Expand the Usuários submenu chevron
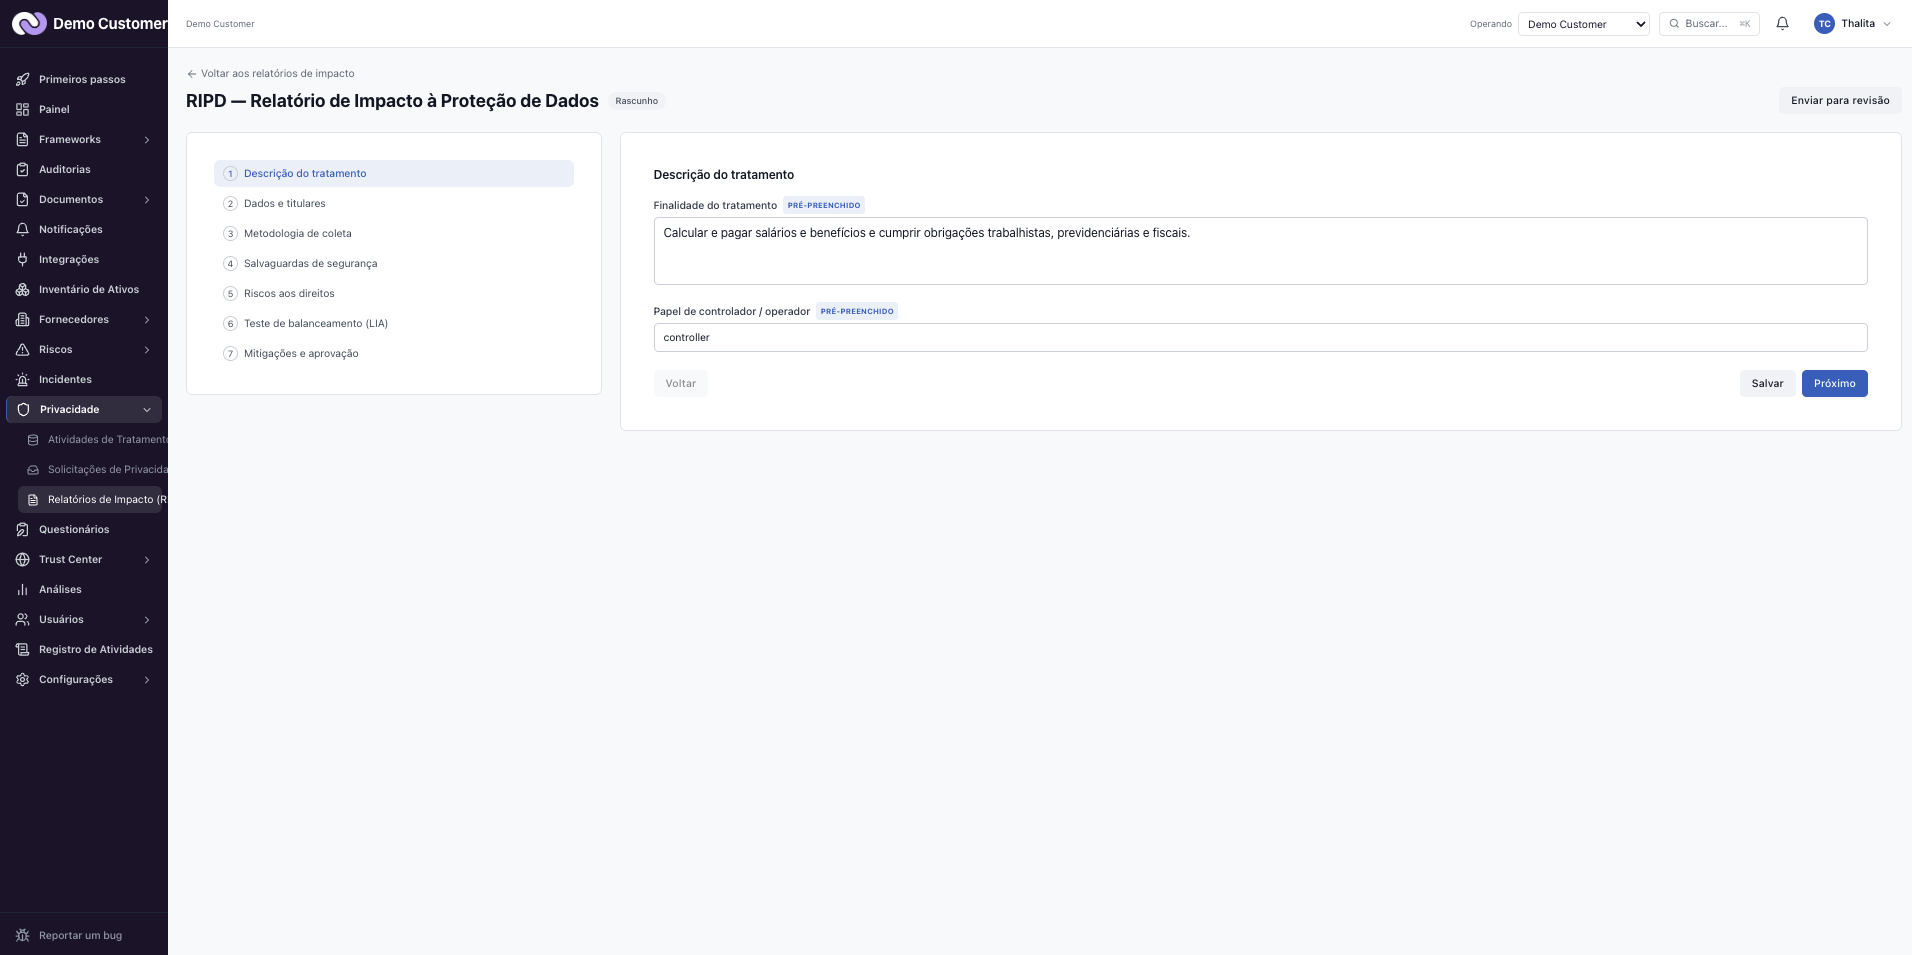This screenshot has height=955, width=1912. (x=147, y=620)
